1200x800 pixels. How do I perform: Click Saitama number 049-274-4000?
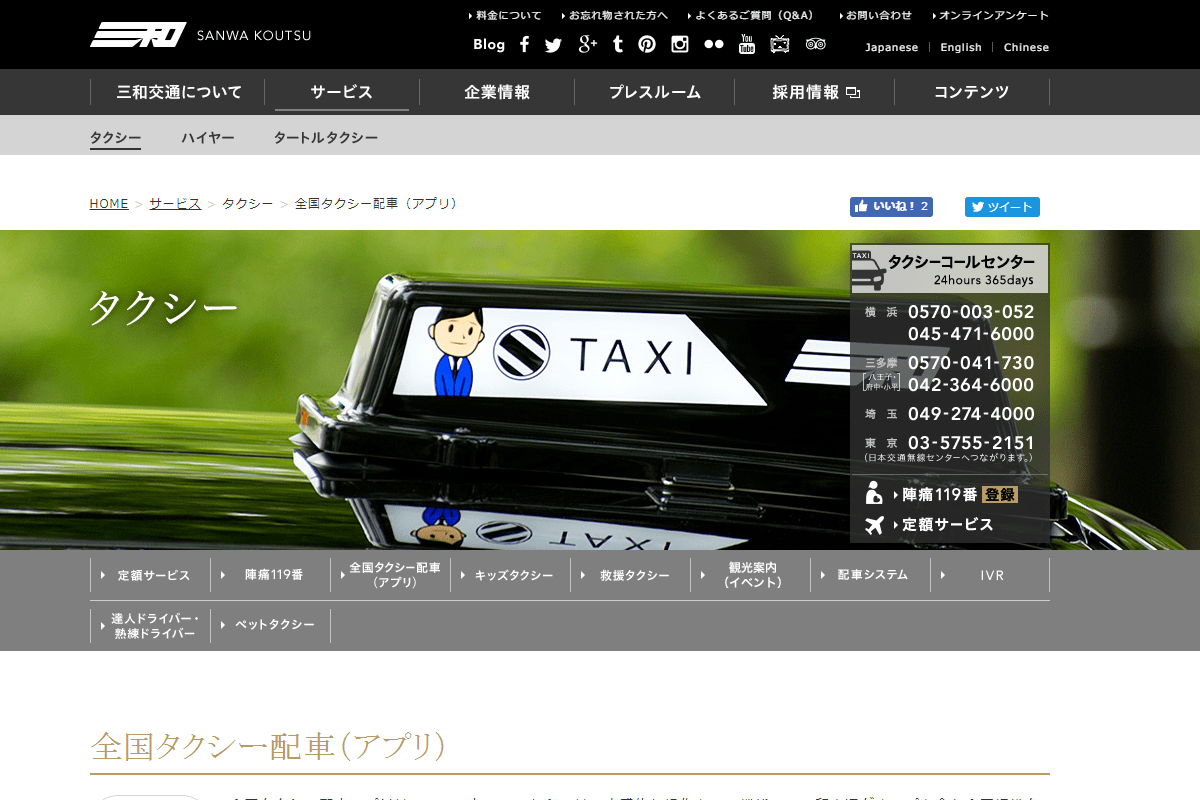(x=971, y=414)
